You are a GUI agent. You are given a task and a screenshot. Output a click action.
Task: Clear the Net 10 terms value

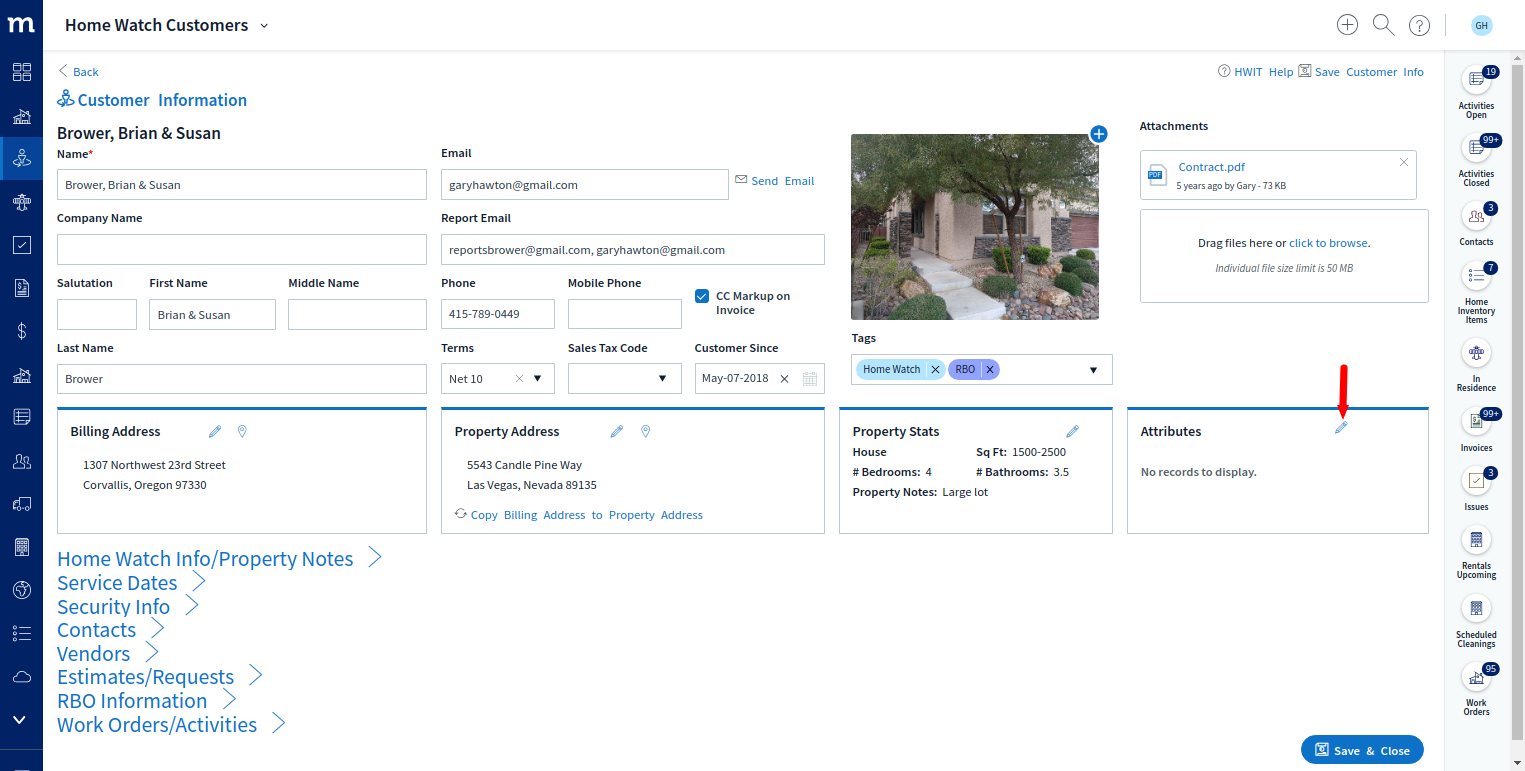tap(519, 379)
